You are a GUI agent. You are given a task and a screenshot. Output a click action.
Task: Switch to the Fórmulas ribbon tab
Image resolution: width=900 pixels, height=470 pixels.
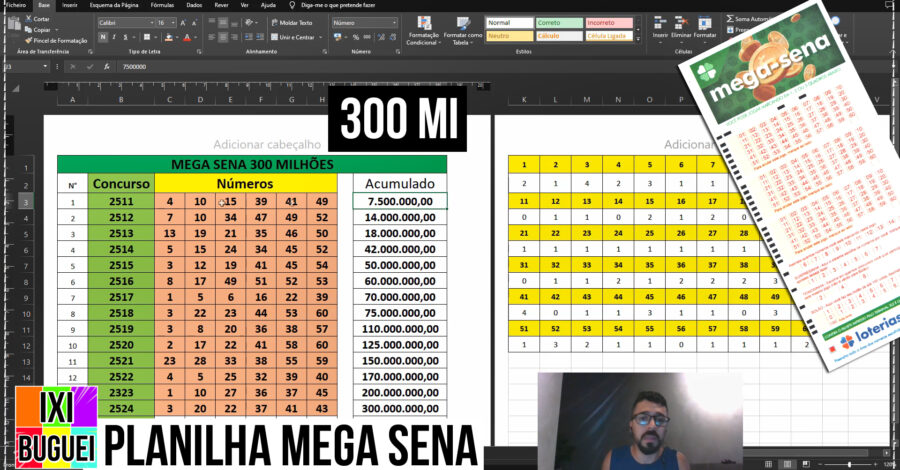[x=162, y=5]
